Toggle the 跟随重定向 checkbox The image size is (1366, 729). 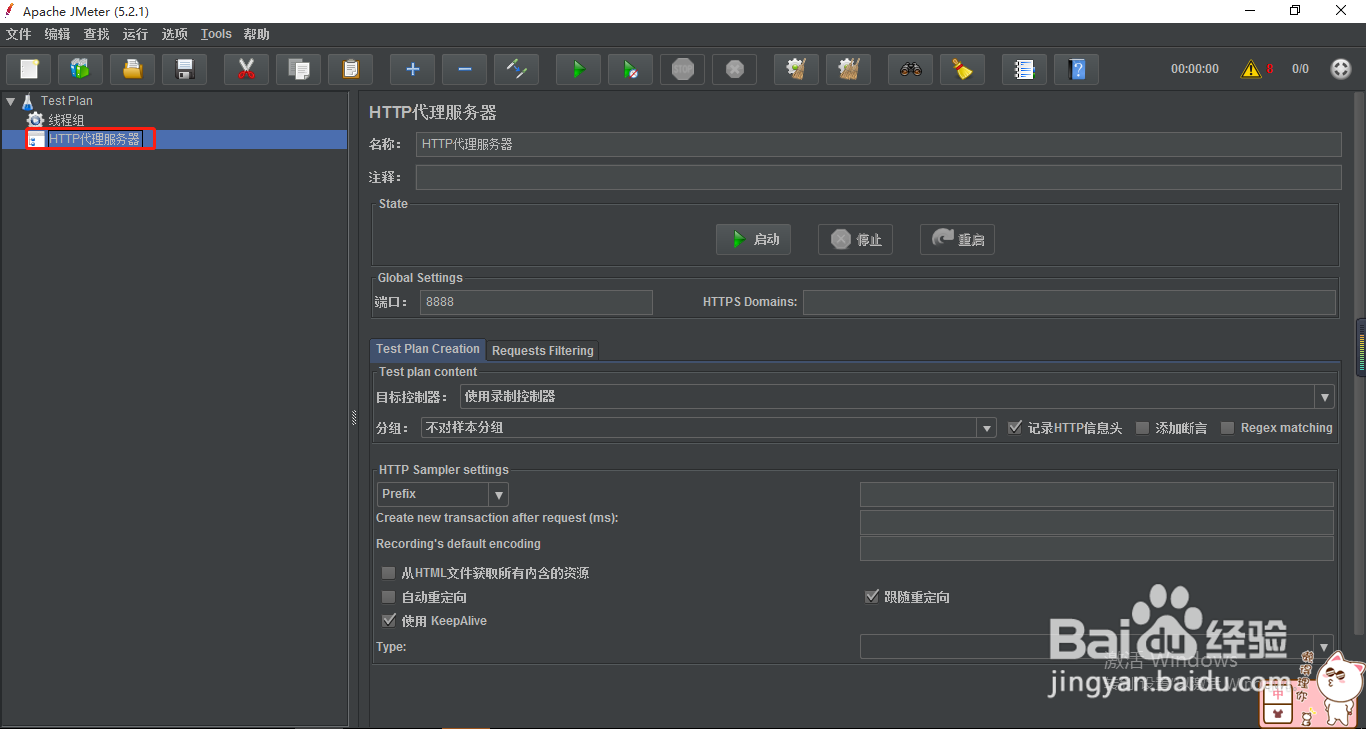[871, 597]
